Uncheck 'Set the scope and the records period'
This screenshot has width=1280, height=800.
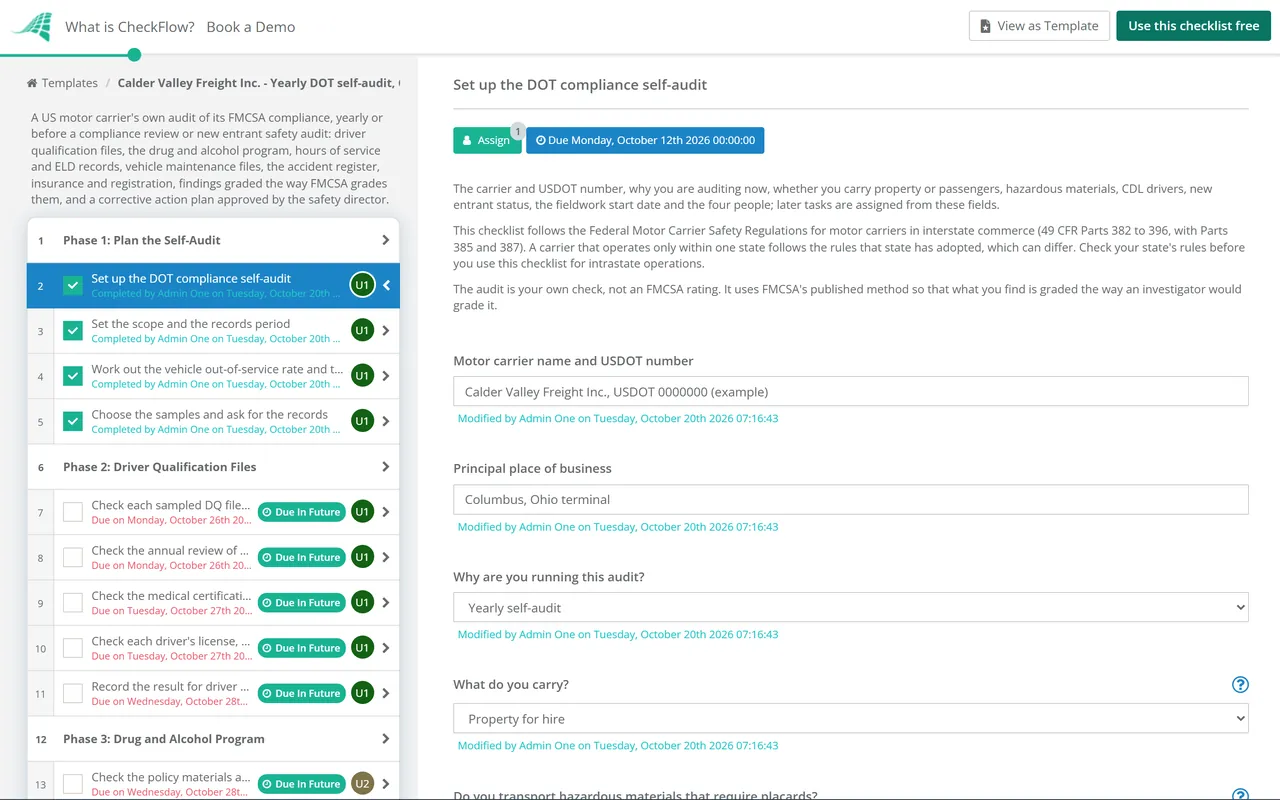pyautogui.click(x=73, y=331)
